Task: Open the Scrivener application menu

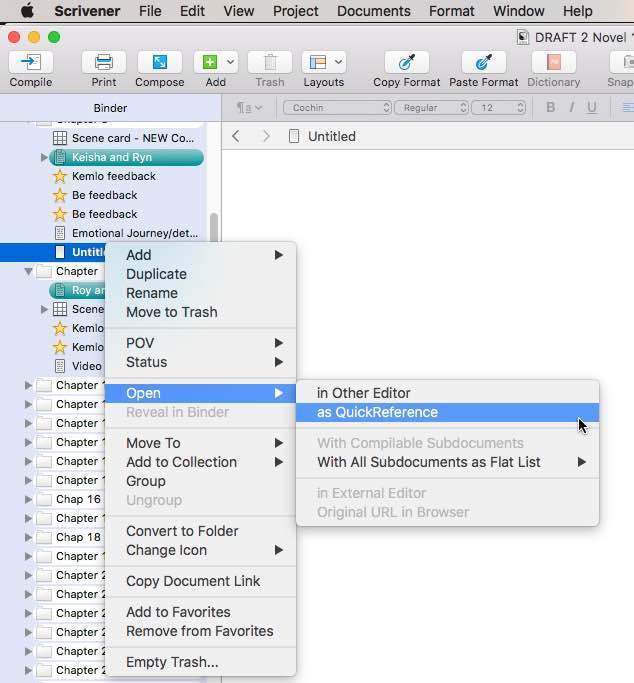Action: [x=87, y=11]
